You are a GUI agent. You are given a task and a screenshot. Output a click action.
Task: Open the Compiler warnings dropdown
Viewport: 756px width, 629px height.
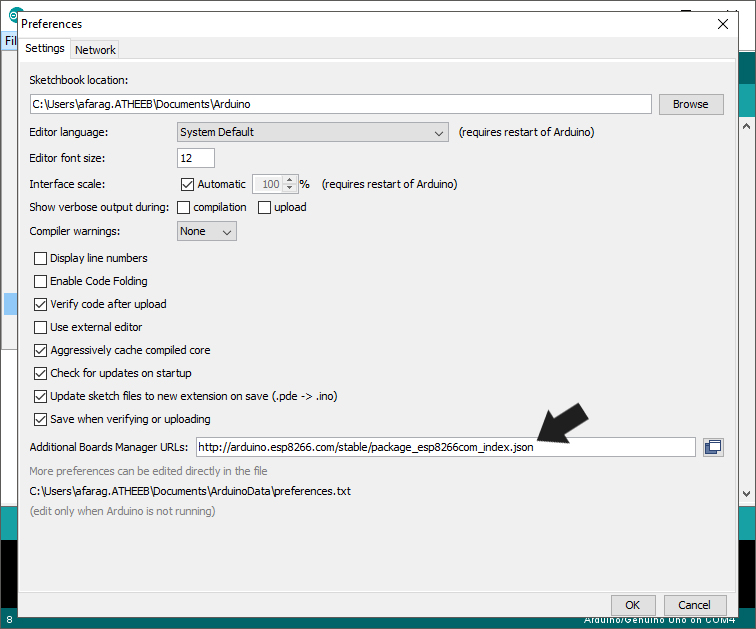tap(206, 231)
